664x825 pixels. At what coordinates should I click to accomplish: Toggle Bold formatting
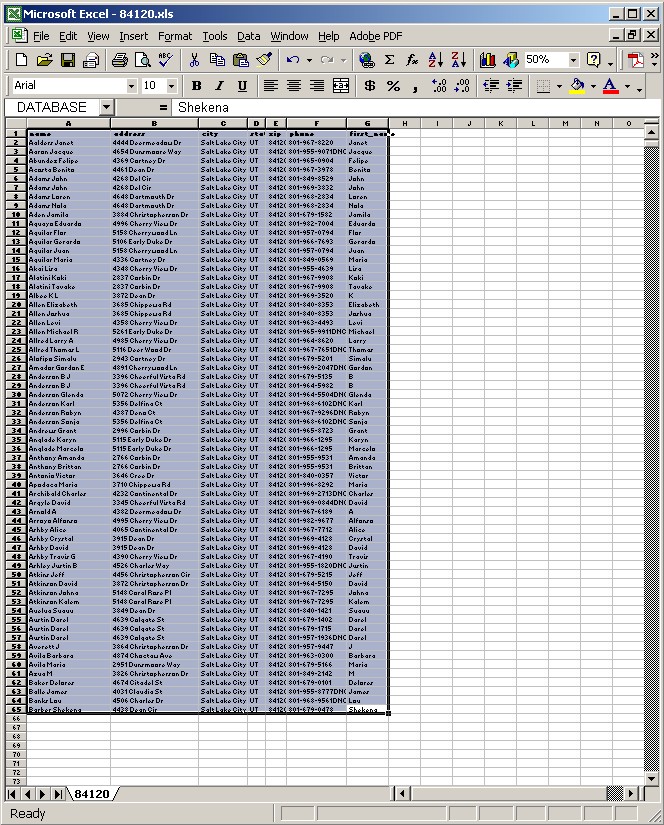197,86
